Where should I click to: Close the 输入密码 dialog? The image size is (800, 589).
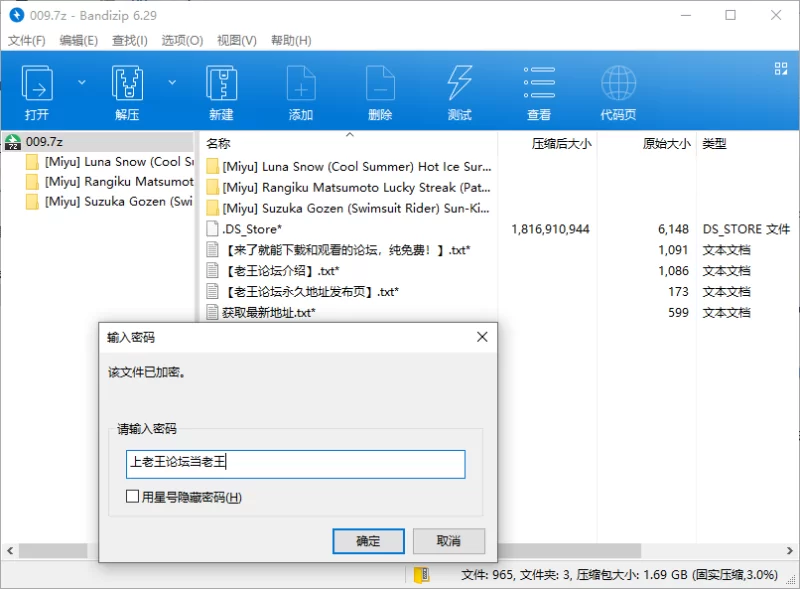tap(482, 337)
